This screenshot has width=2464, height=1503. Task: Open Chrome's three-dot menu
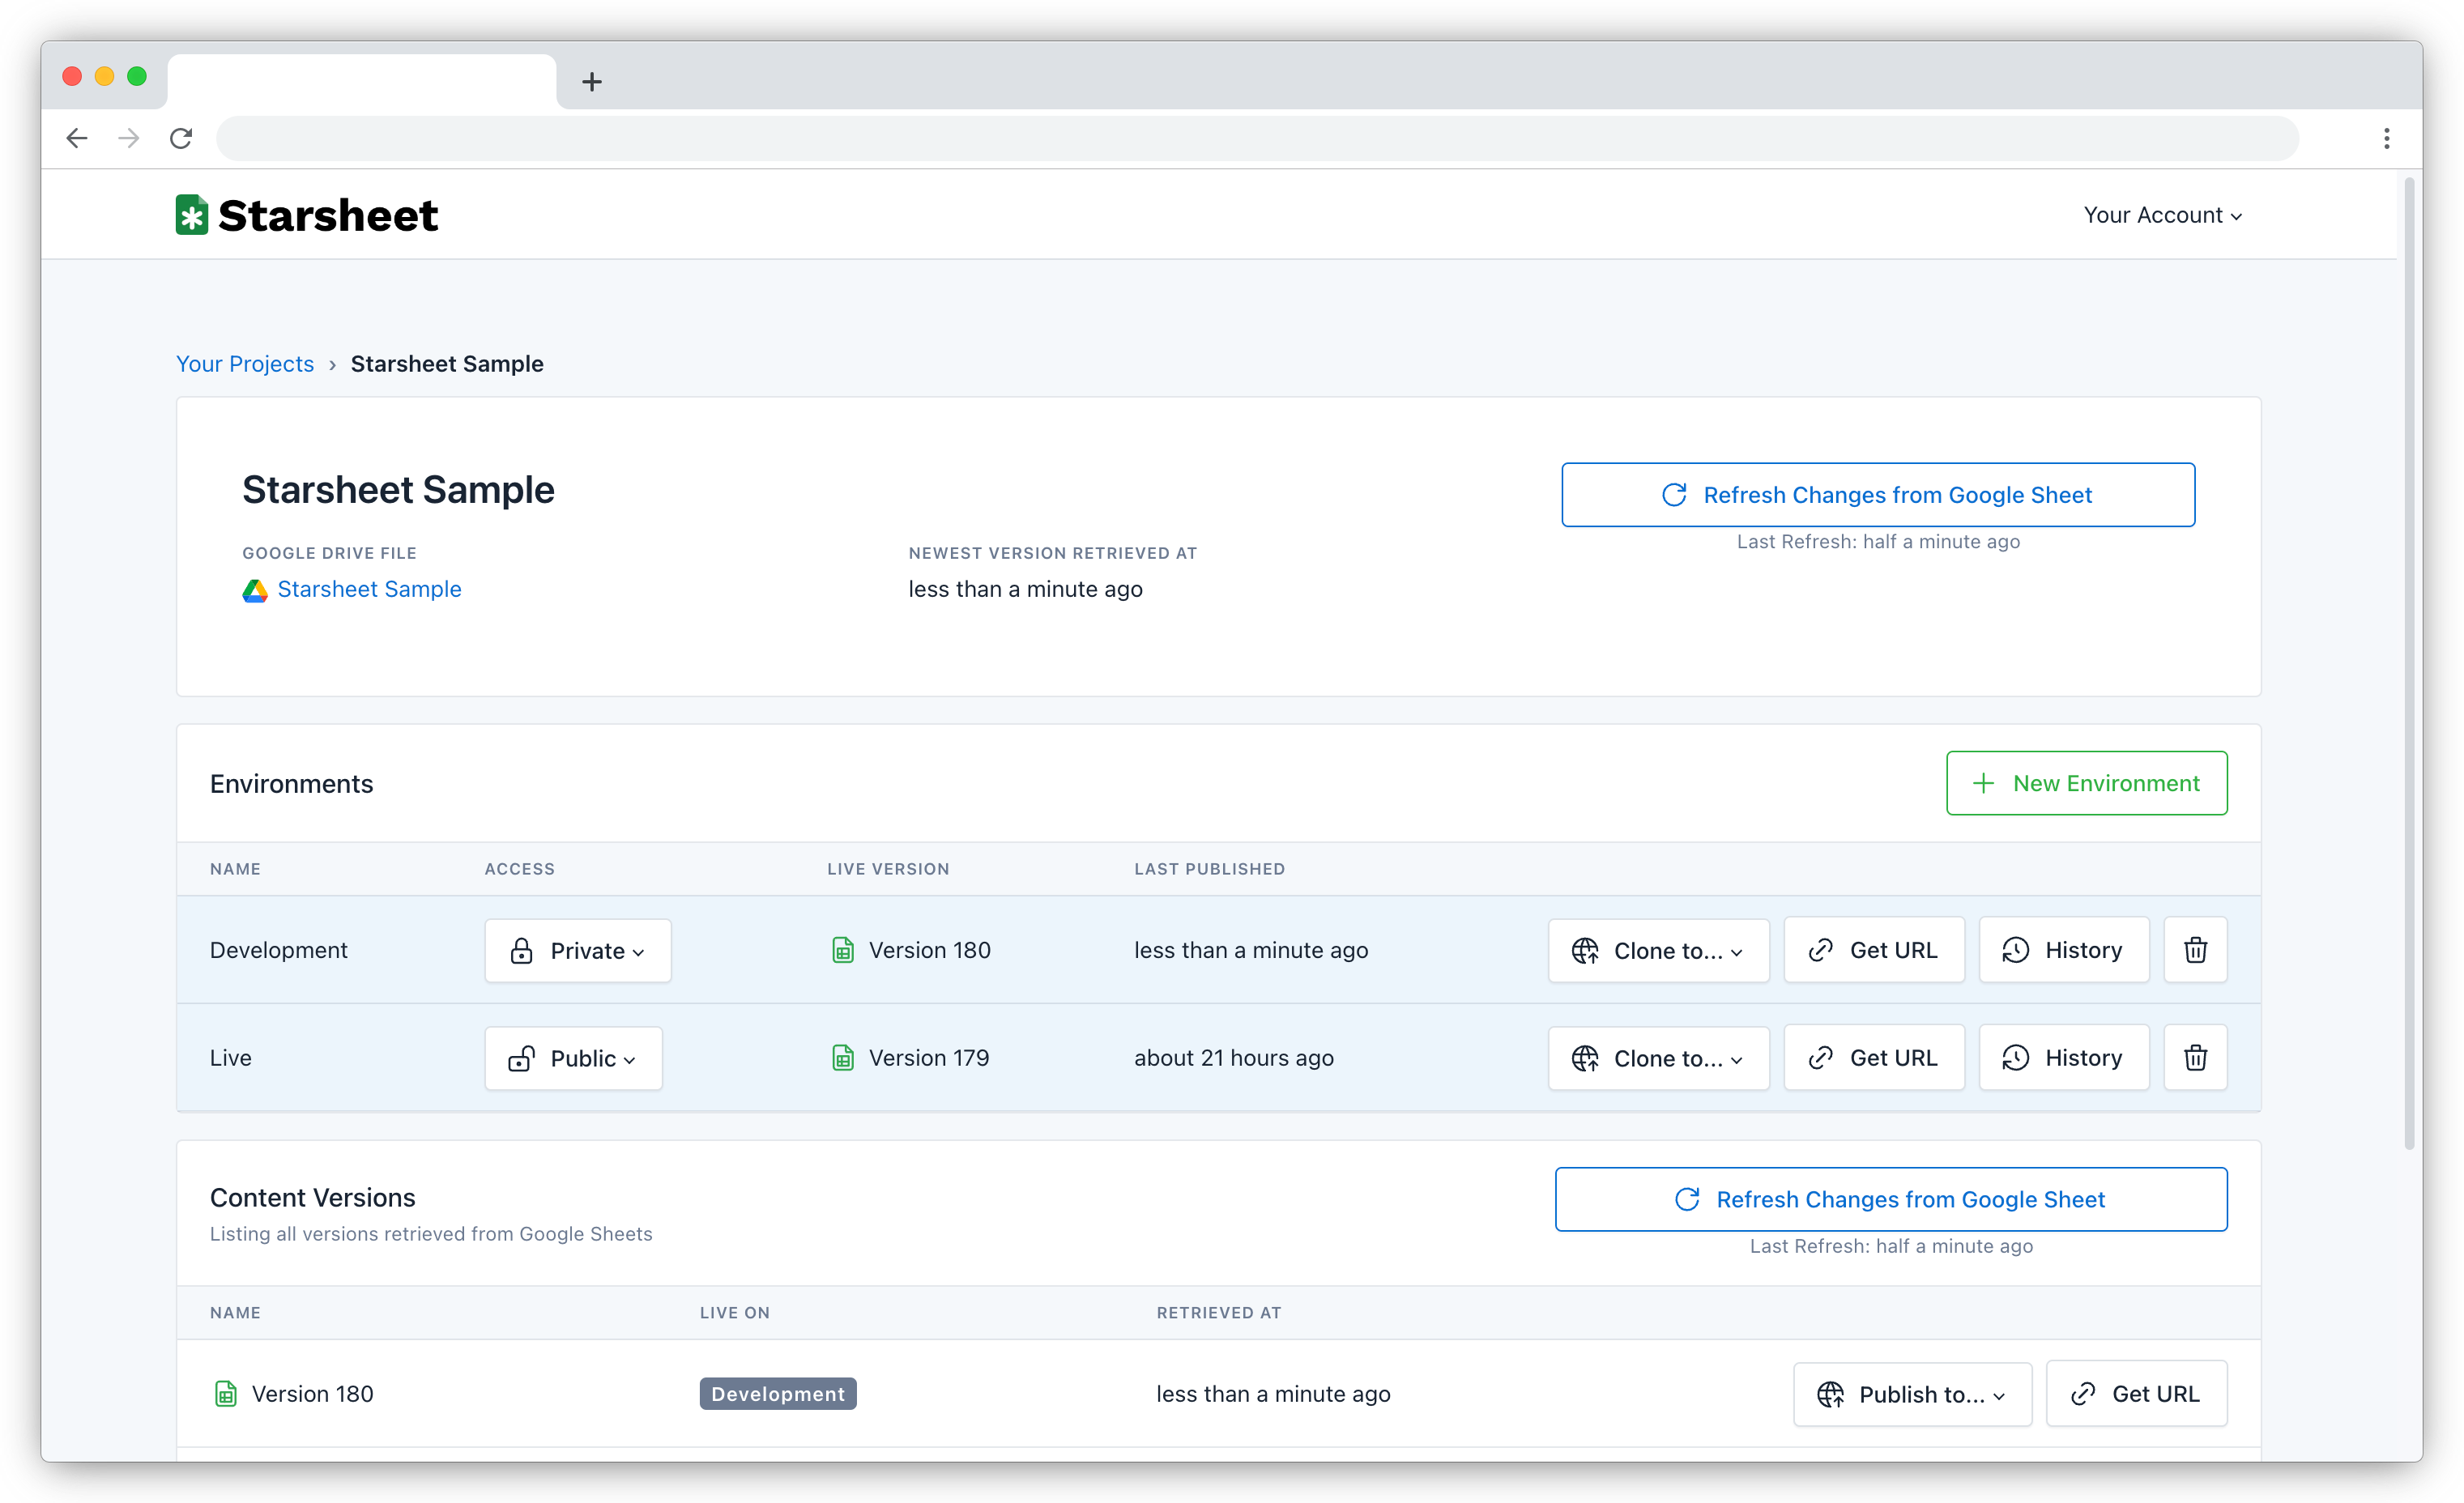click(2388, 138)
